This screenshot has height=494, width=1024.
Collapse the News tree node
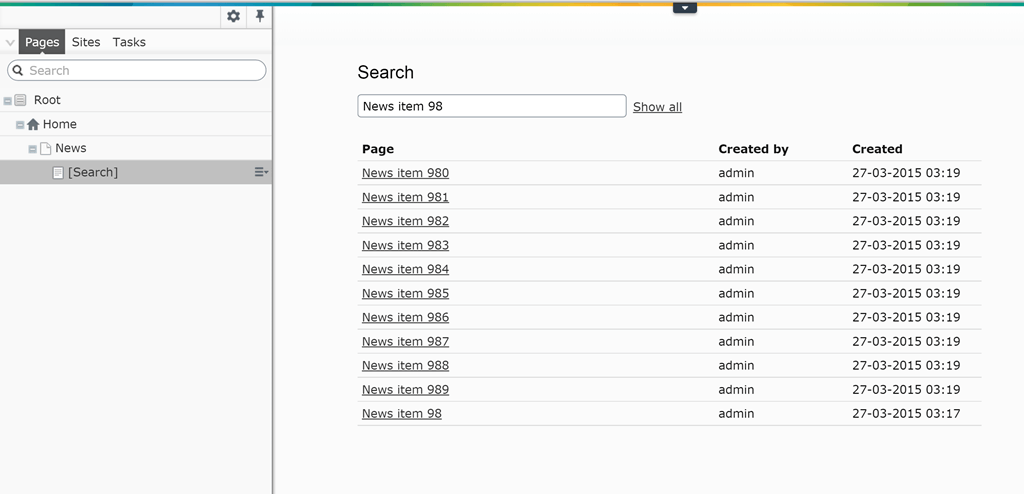pos(33,149)
